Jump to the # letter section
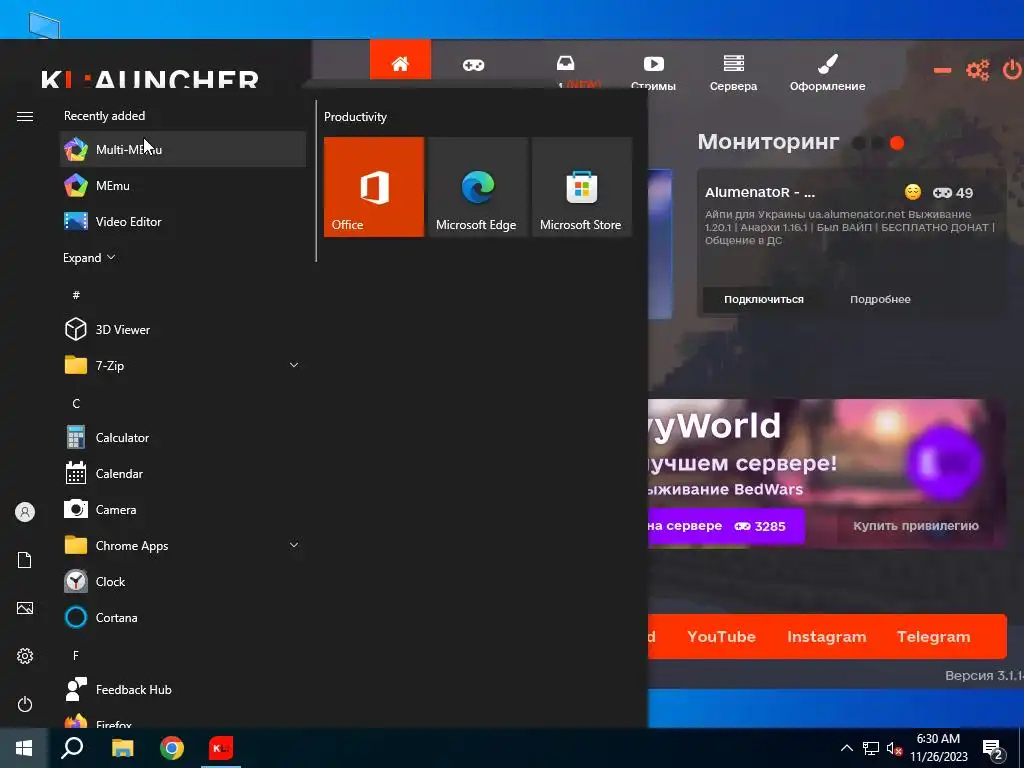 [76, 295]
